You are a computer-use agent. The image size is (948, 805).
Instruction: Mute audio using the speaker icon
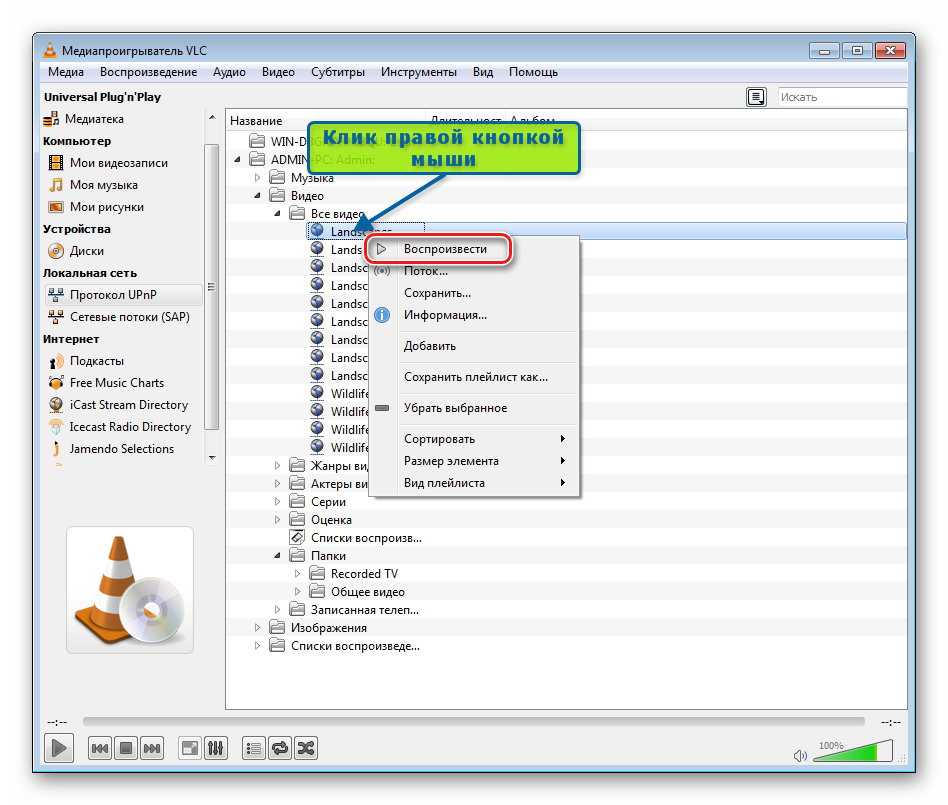(800, 756)
